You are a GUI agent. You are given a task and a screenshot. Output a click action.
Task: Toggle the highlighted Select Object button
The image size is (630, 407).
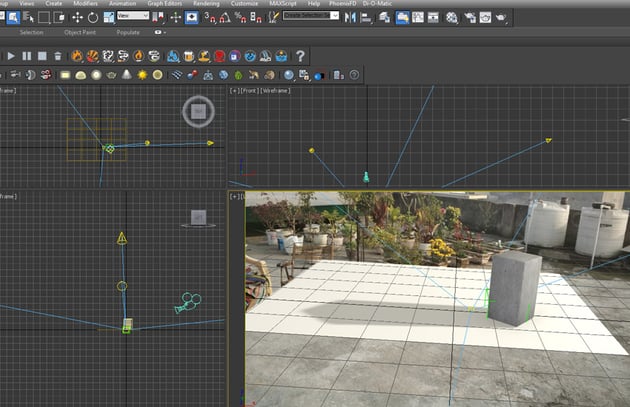click(x=13, y=17)
